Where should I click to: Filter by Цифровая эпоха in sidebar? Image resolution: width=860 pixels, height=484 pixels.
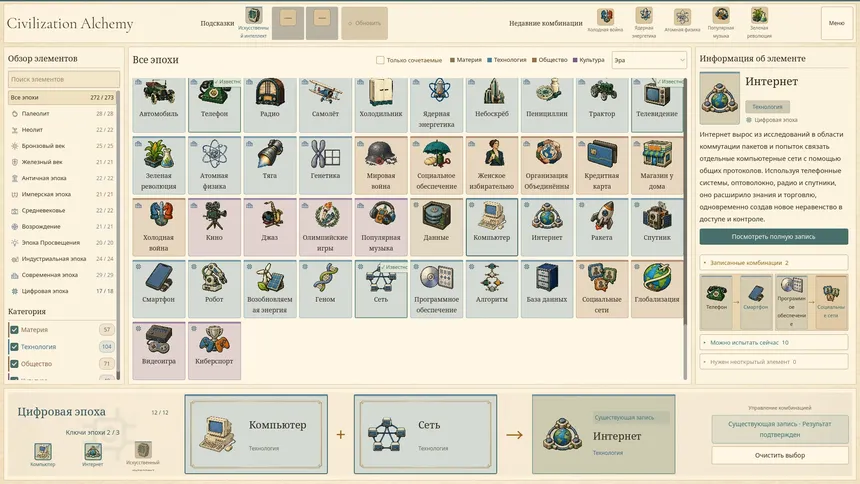click(62, 291)
